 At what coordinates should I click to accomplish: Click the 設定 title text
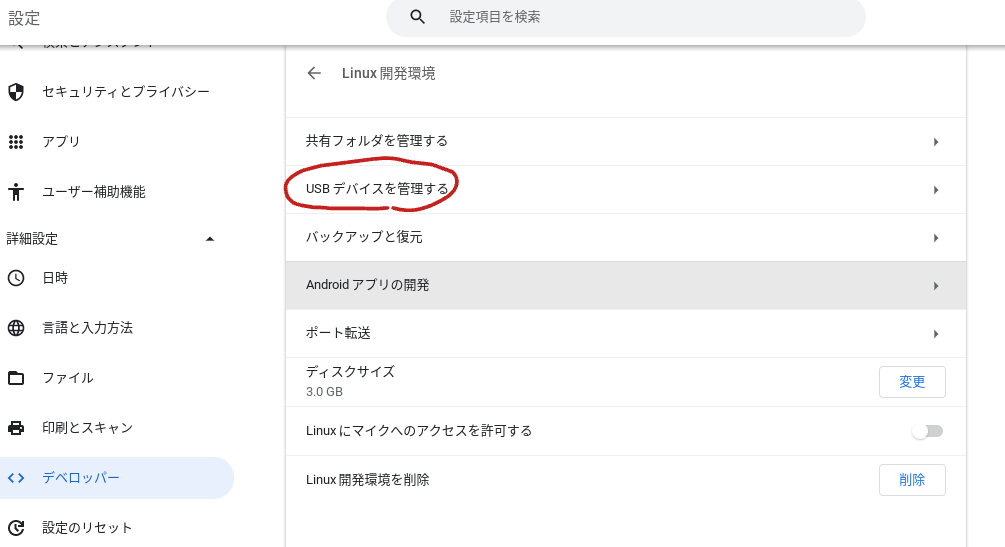24,18
